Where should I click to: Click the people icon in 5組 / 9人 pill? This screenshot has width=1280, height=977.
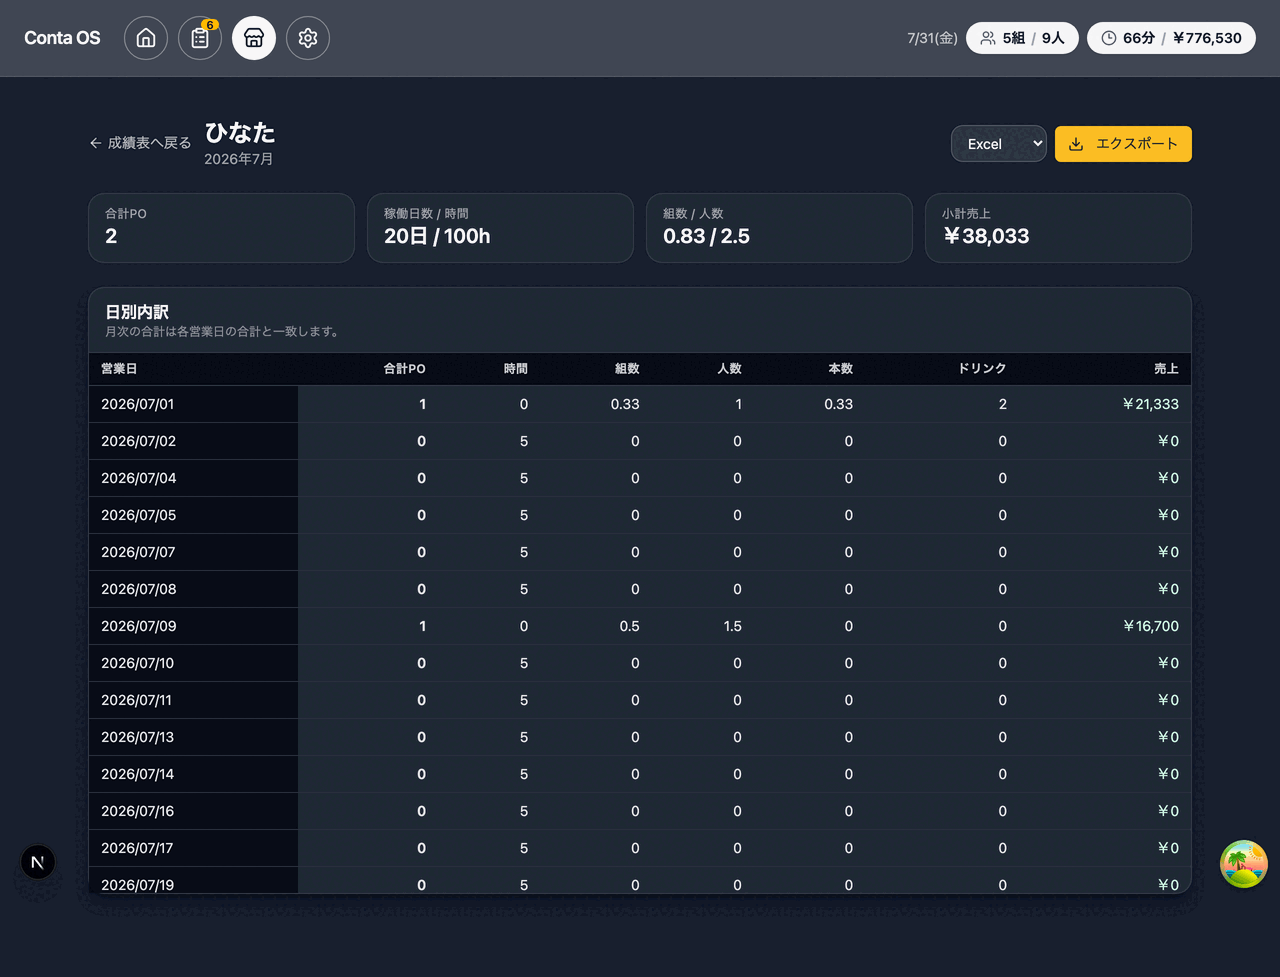(988, 38)
